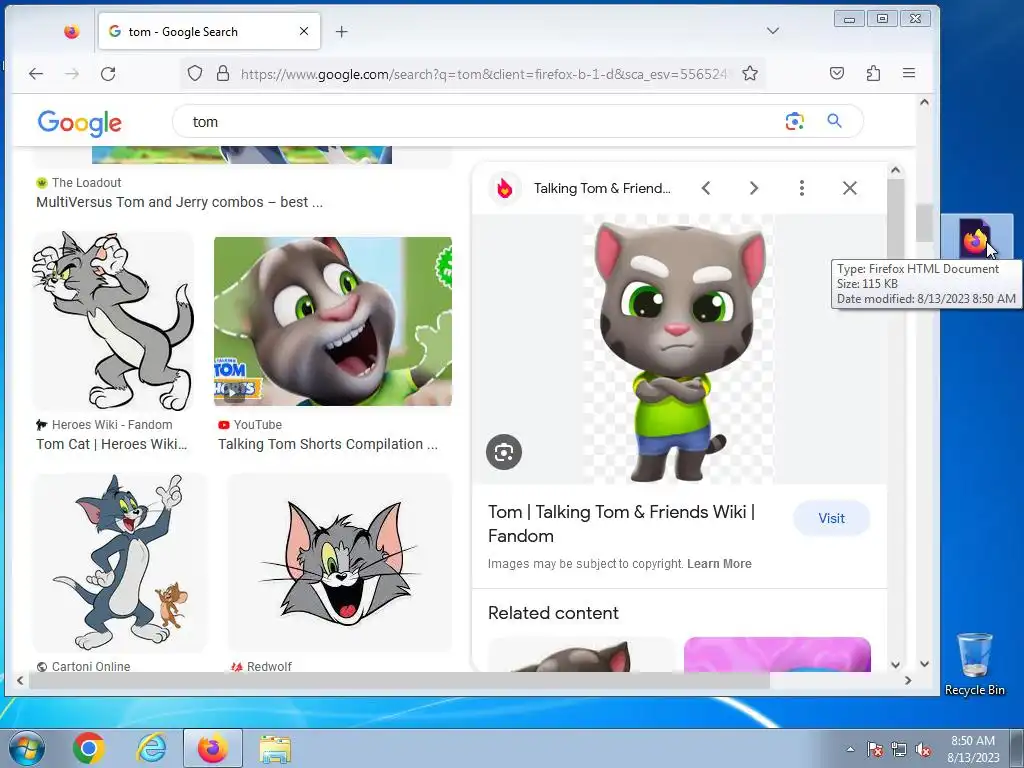Image resolution: width=1024 pixels, height=768 pixels.
Task: Search inside image with Lens button
Action: [x=504, y=452]
